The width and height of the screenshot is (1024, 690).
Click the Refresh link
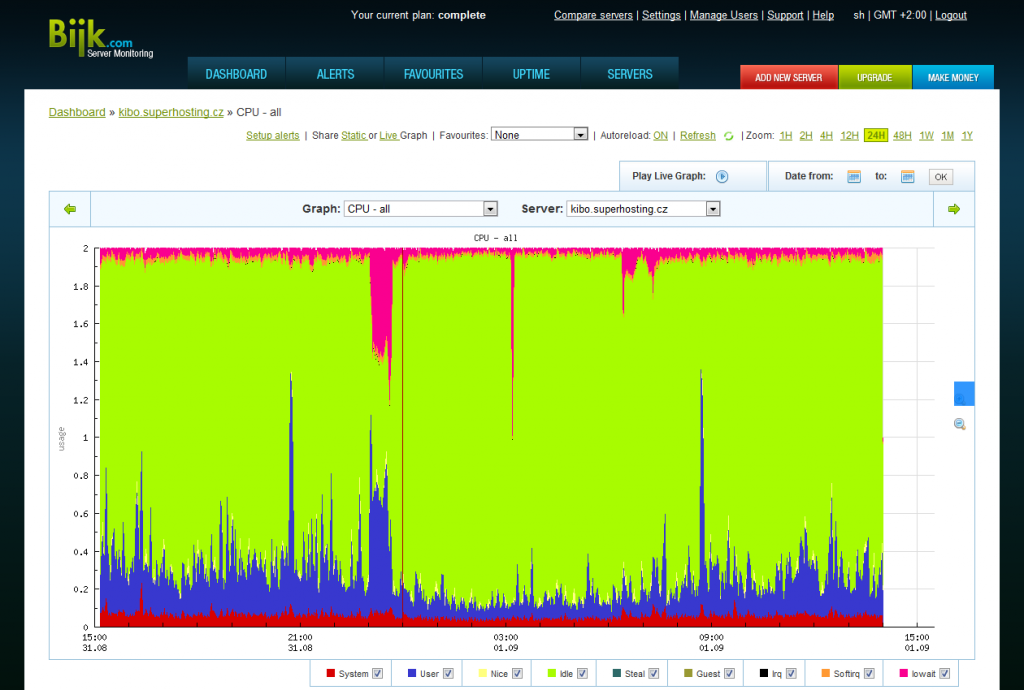(697, 135)
